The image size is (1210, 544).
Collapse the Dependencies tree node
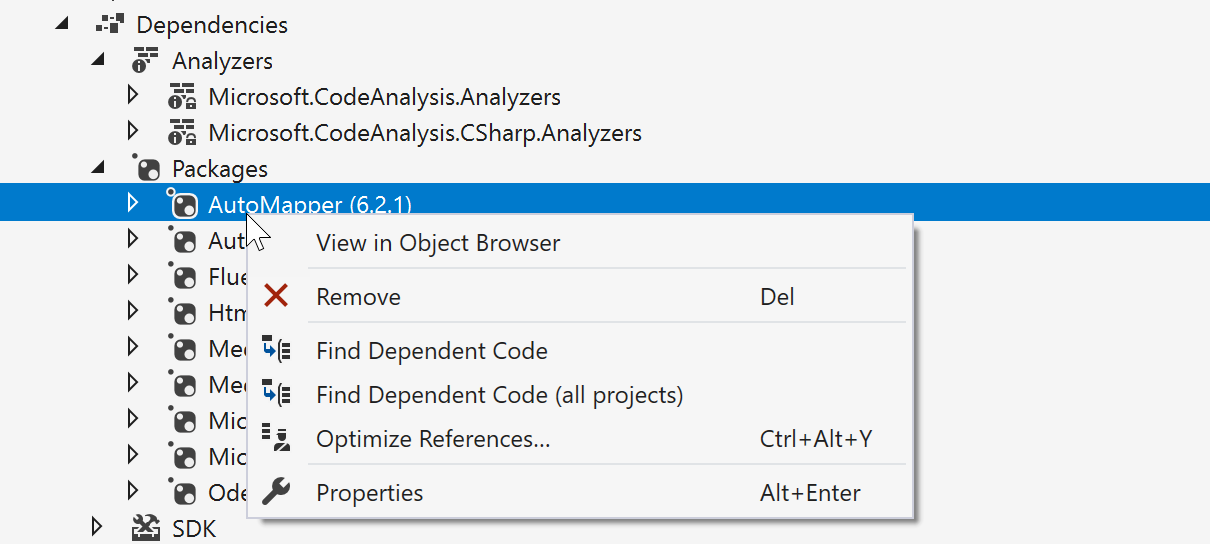coord(62,24)
